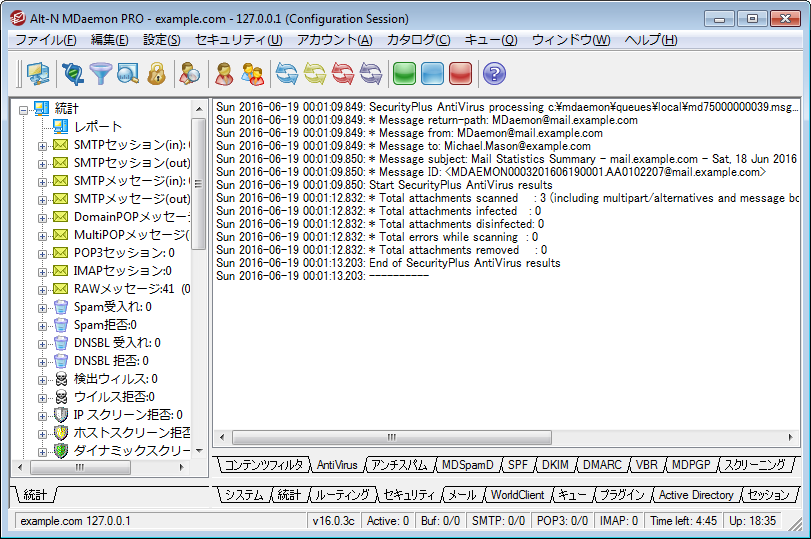Click the padlock security toolbar icon
The image size is (811, 539).
[x=156, y=73]
